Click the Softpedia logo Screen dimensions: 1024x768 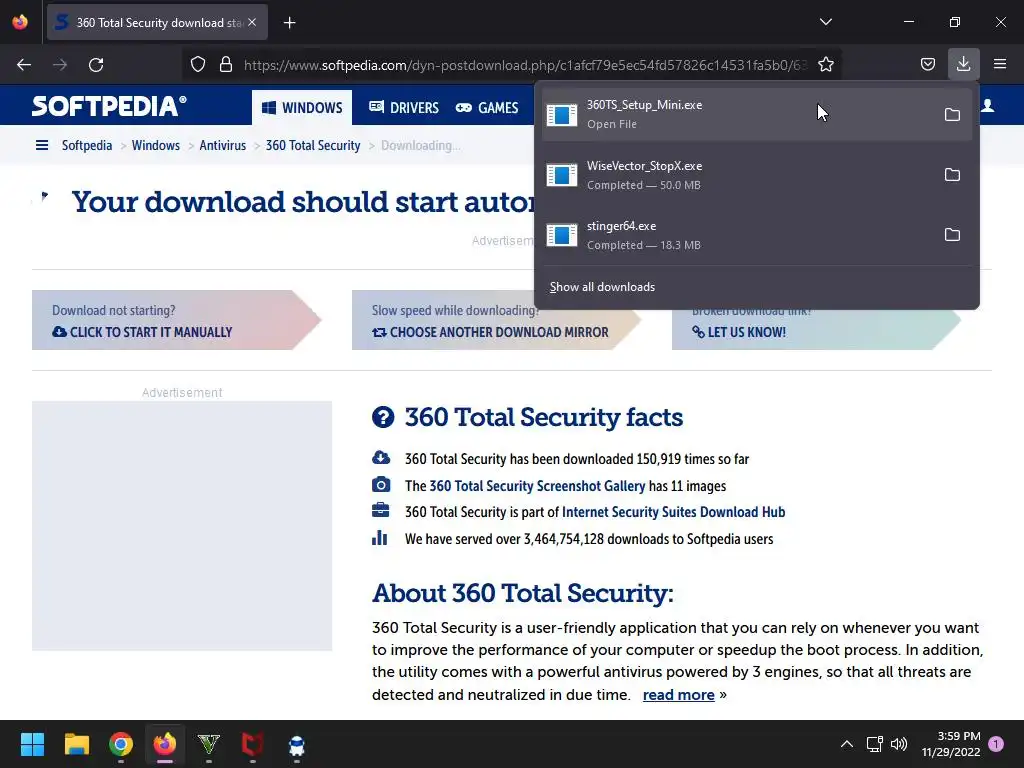point(109,106)
